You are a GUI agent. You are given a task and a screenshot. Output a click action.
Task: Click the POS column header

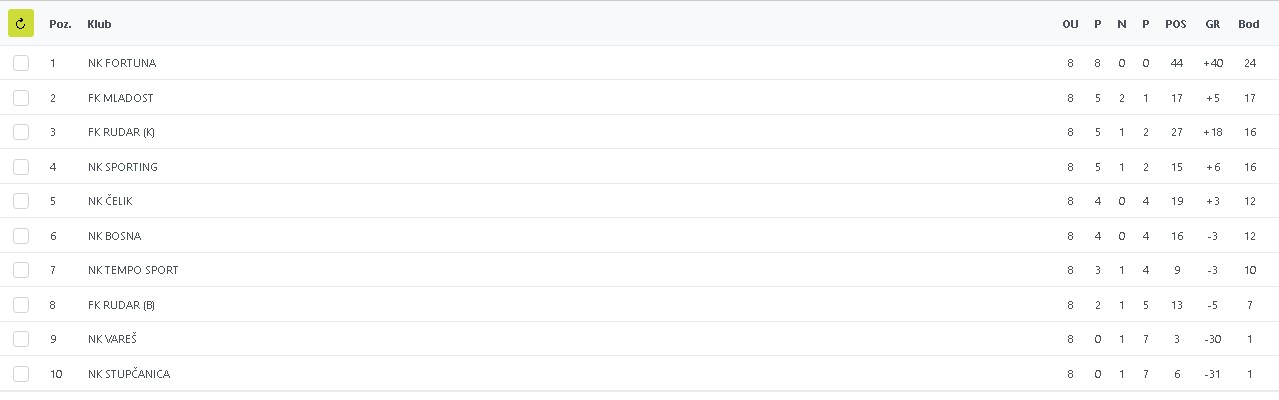[x=1176, y=24]
